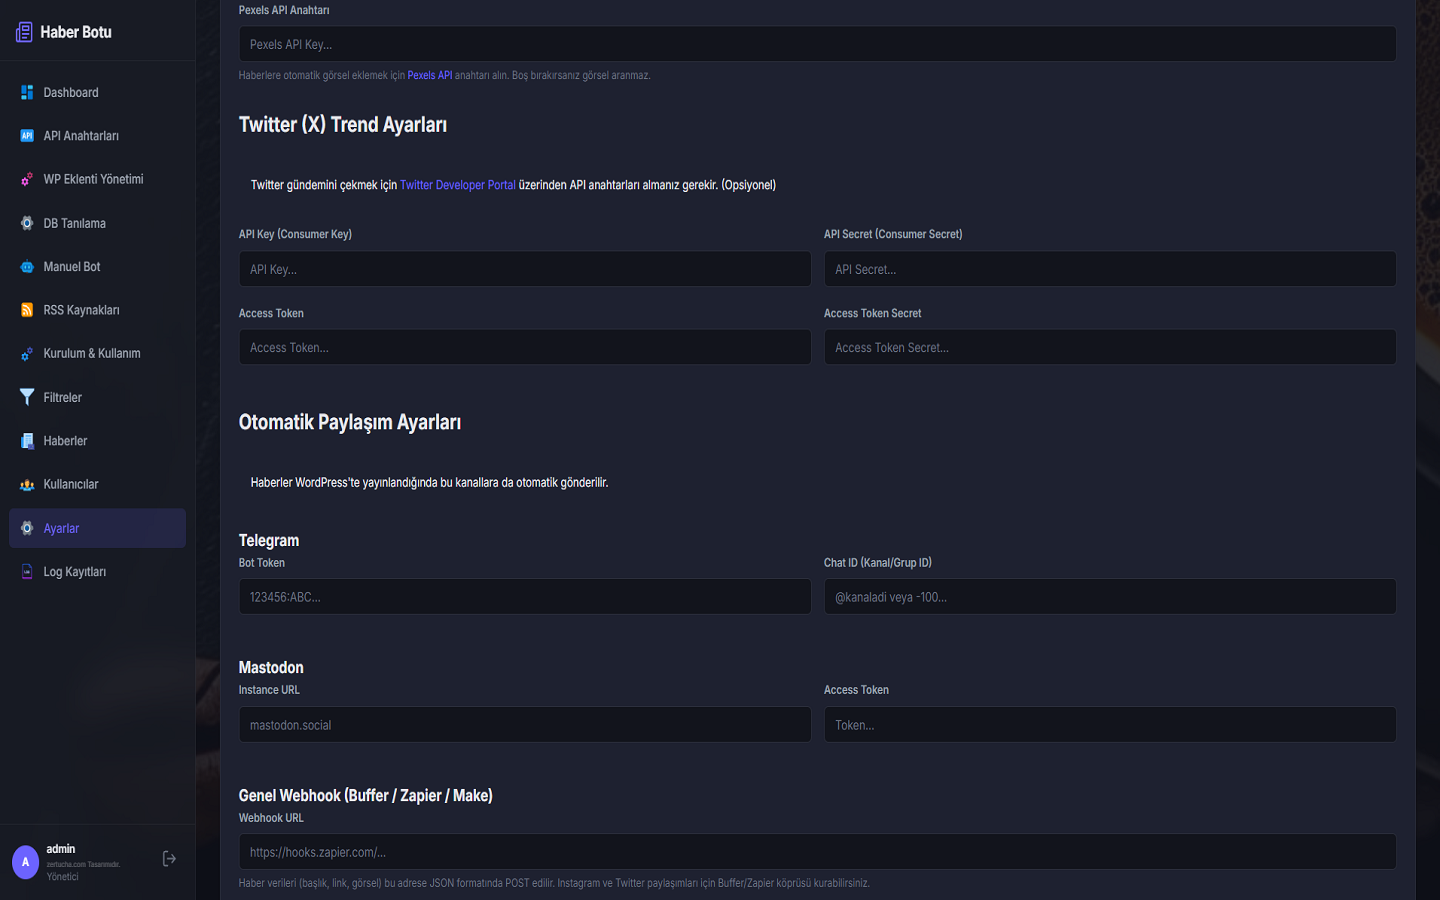Focus the Mastodon Instance URL field
Screen dimensions: 1440x900
524,725
